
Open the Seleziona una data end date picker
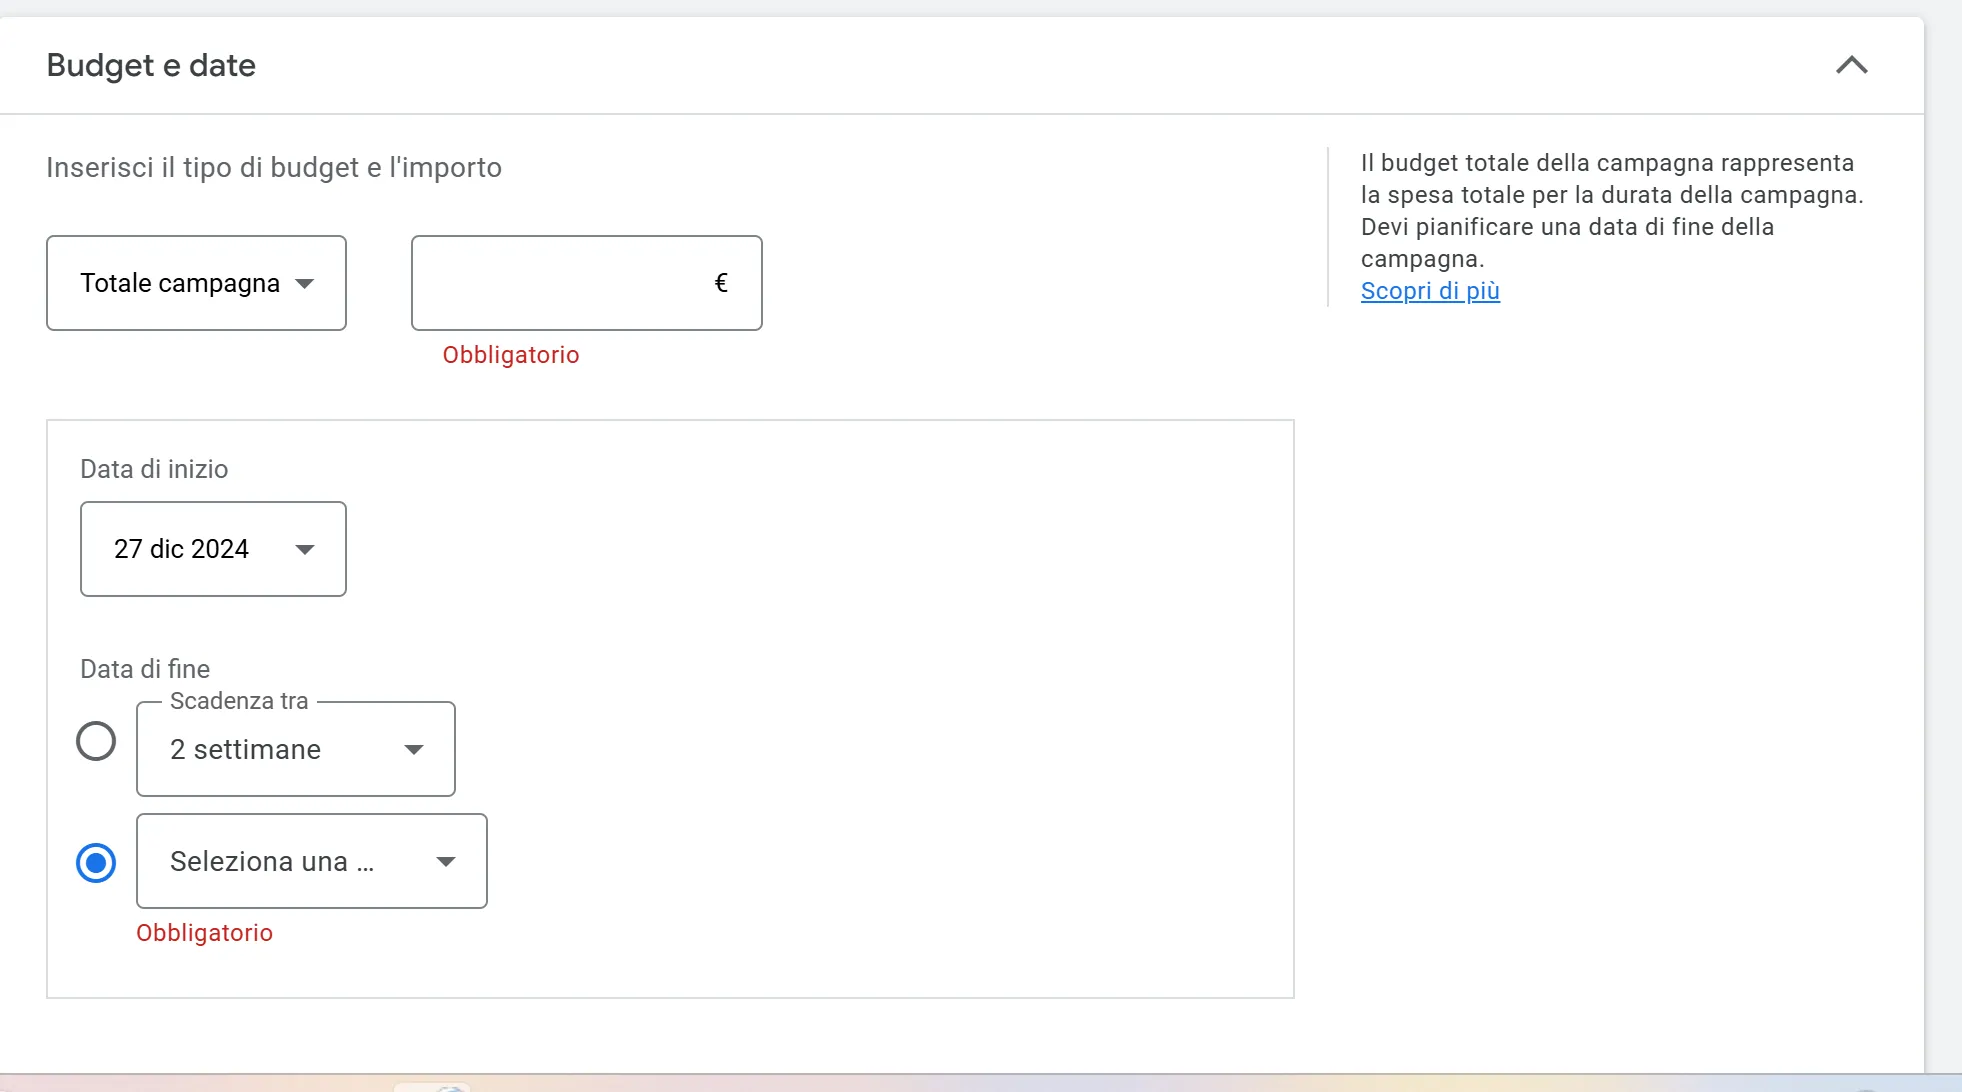310,861
